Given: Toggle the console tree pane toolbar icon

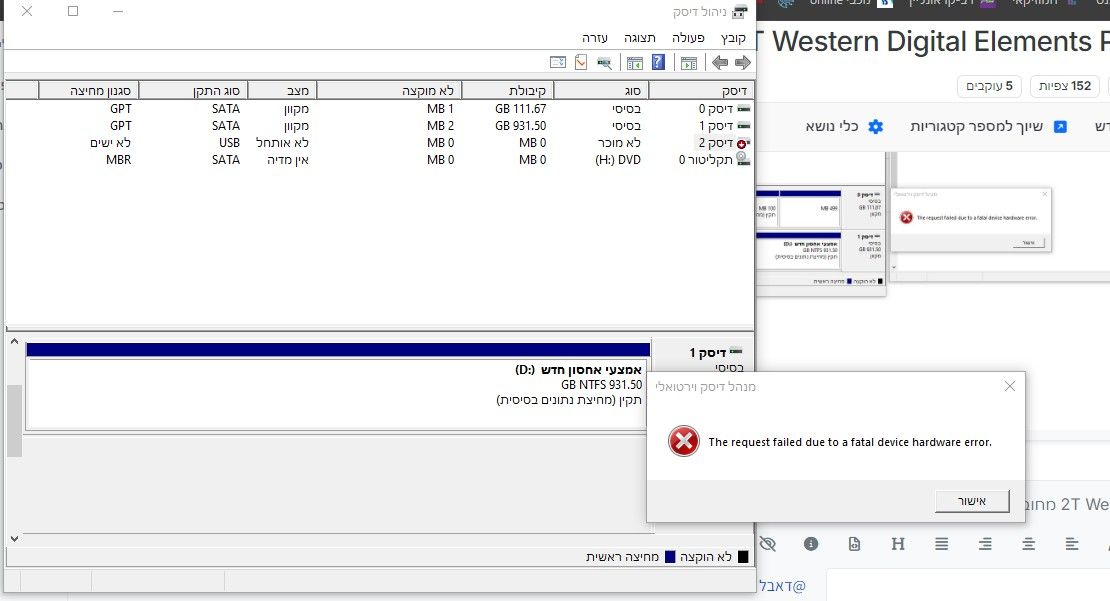Looking at the screenshot, I should click(689, 63).
